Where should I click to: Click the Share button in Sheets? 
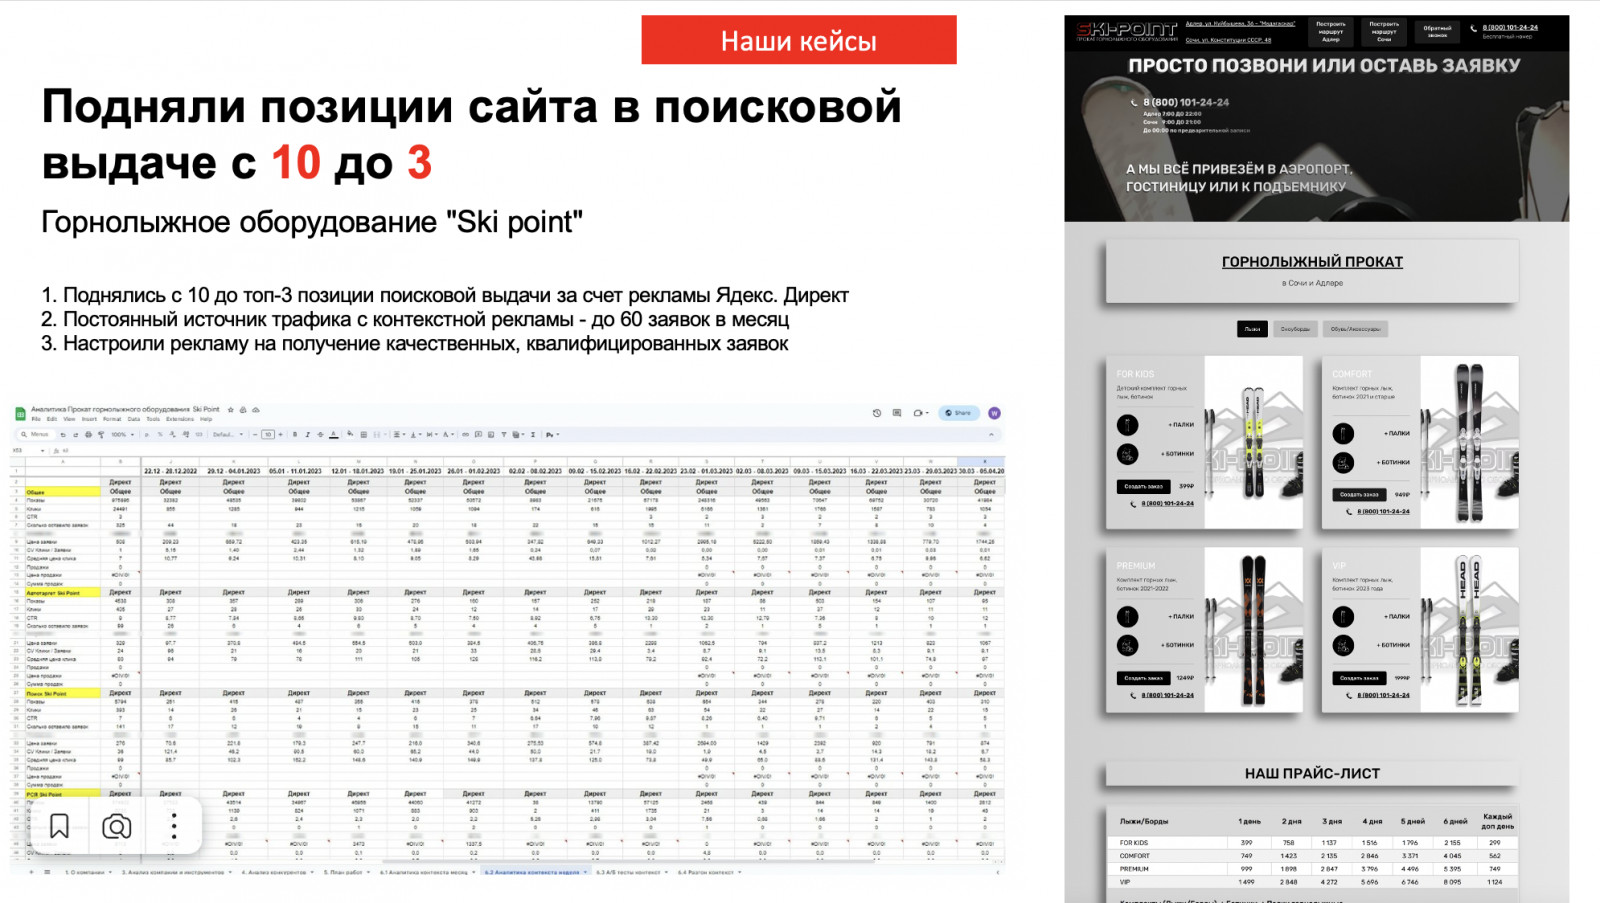tap(959, 413)
